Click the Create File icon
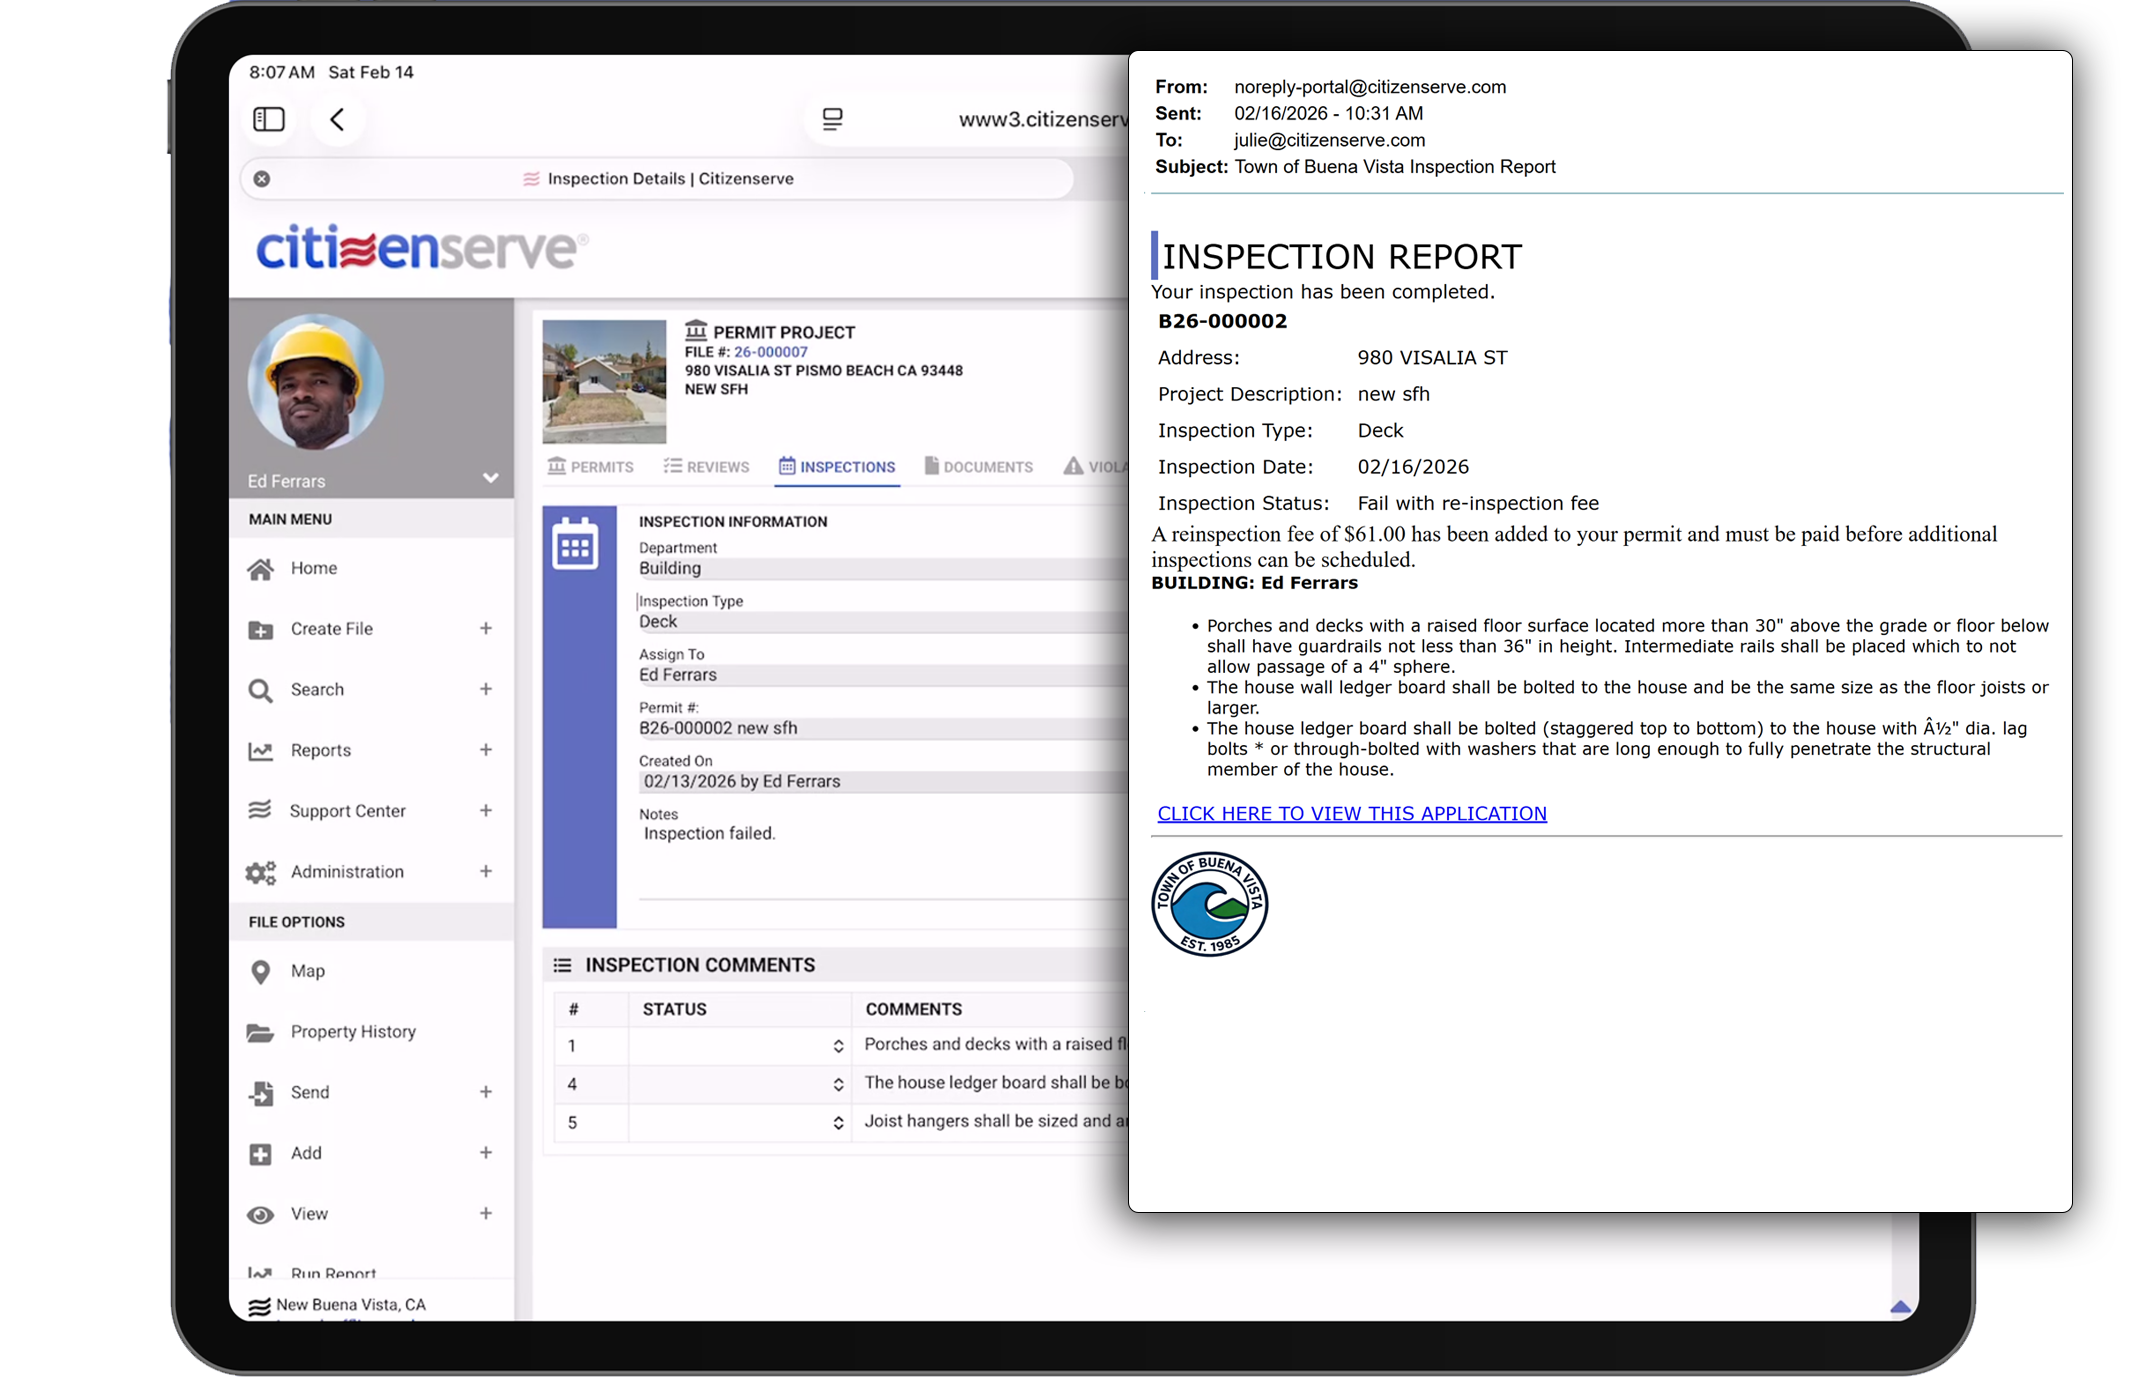2133x1379 pixels. pos(260,628)
